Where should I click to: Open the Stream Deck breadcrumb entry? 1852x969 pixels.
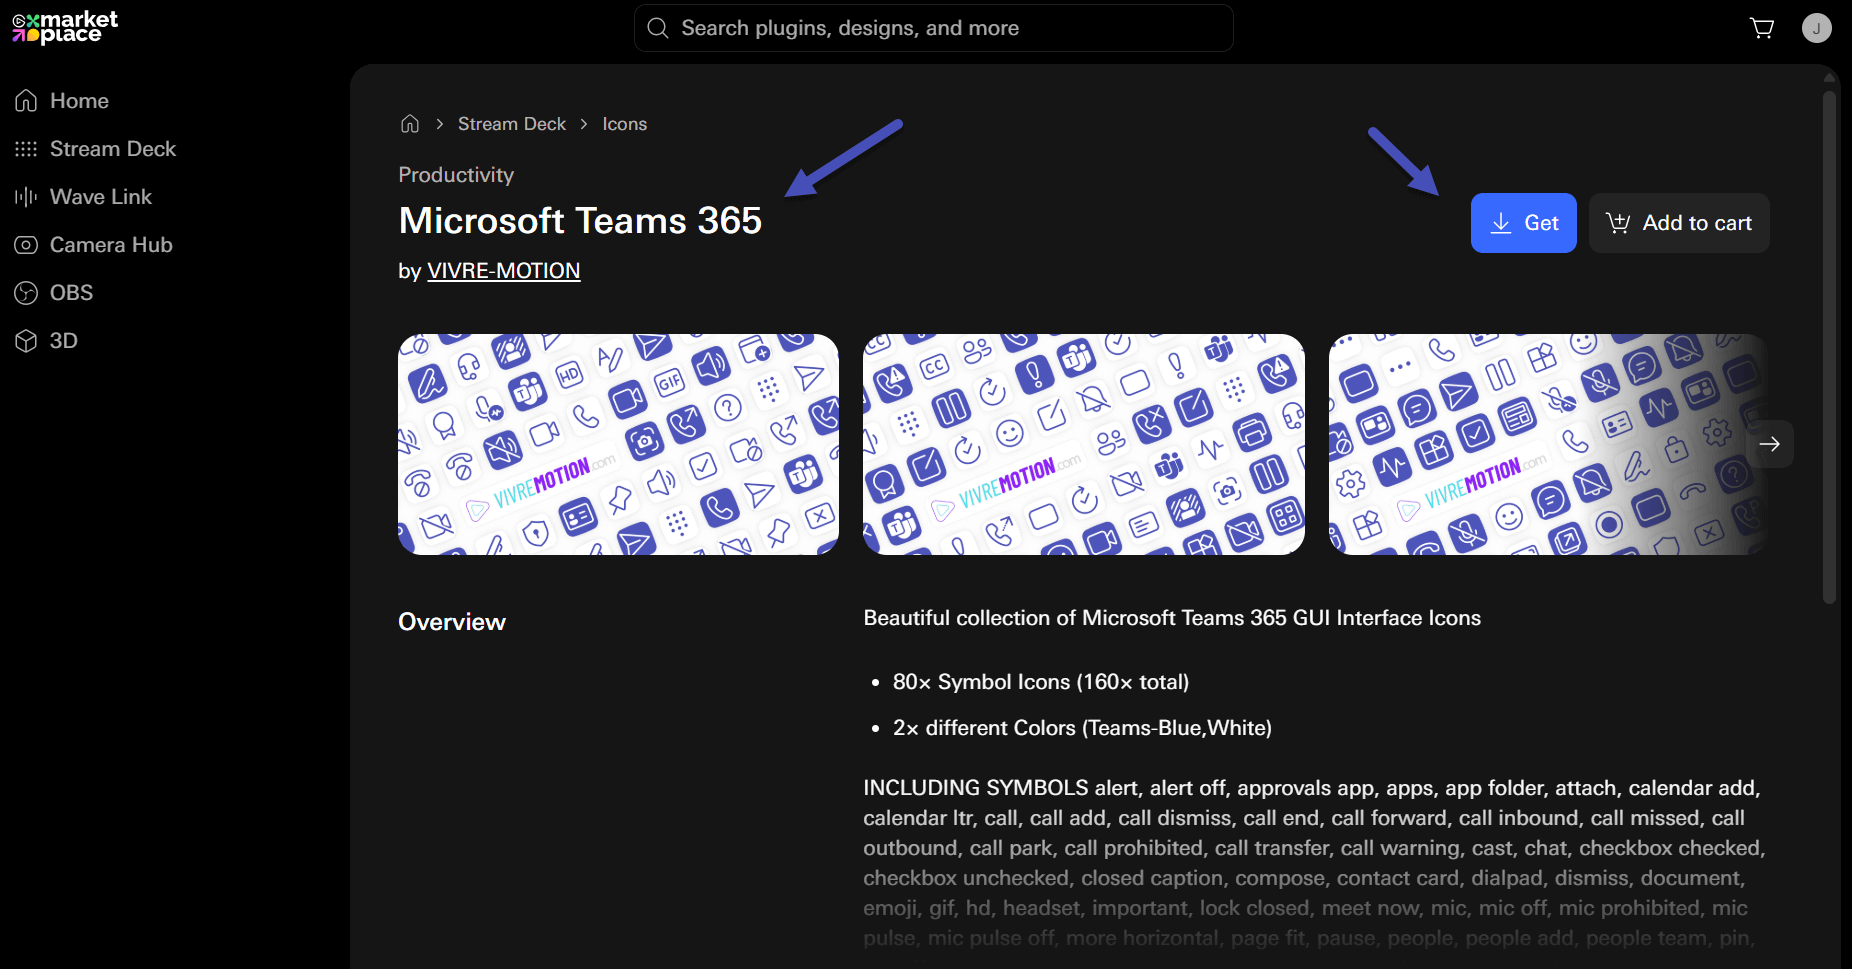point(511,123)
